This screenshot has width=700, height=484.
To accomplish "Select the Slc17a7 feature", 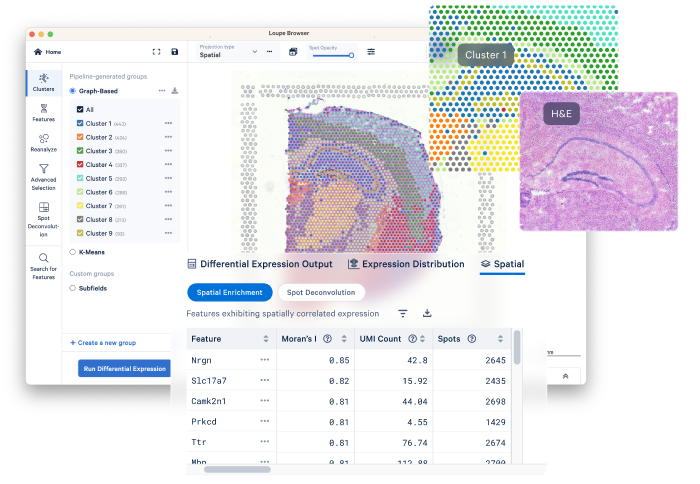I will (x=209, y=381).
